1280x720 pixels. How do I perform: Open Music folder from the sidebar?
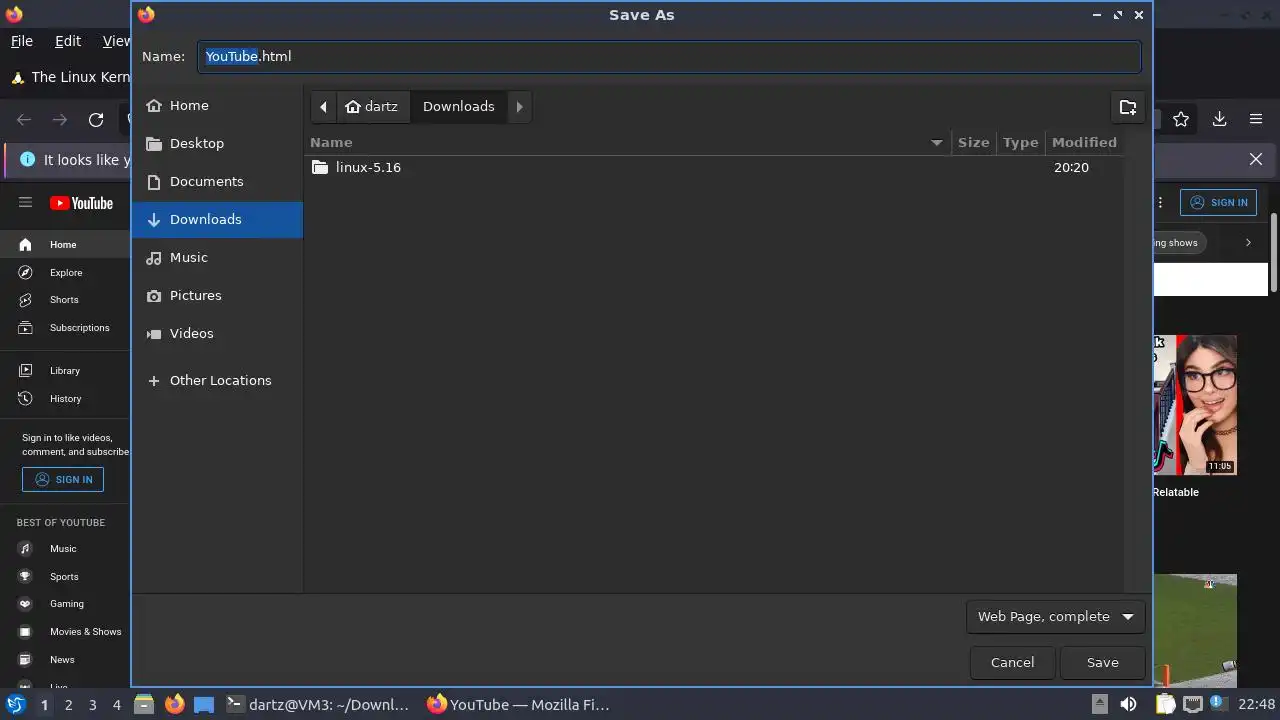point(217,257)
